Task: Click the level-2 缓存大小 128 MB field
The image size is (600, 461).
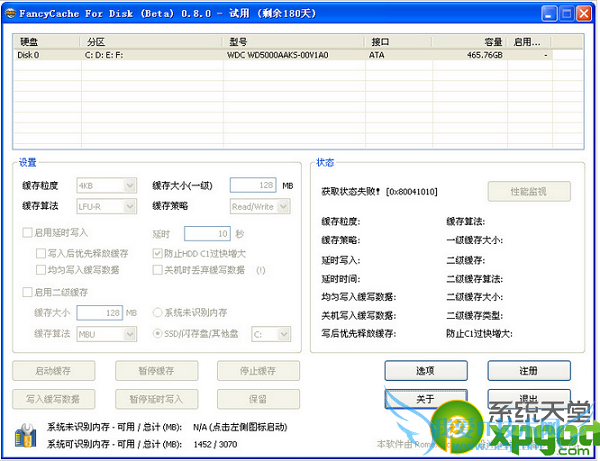Action: (99, 313)
